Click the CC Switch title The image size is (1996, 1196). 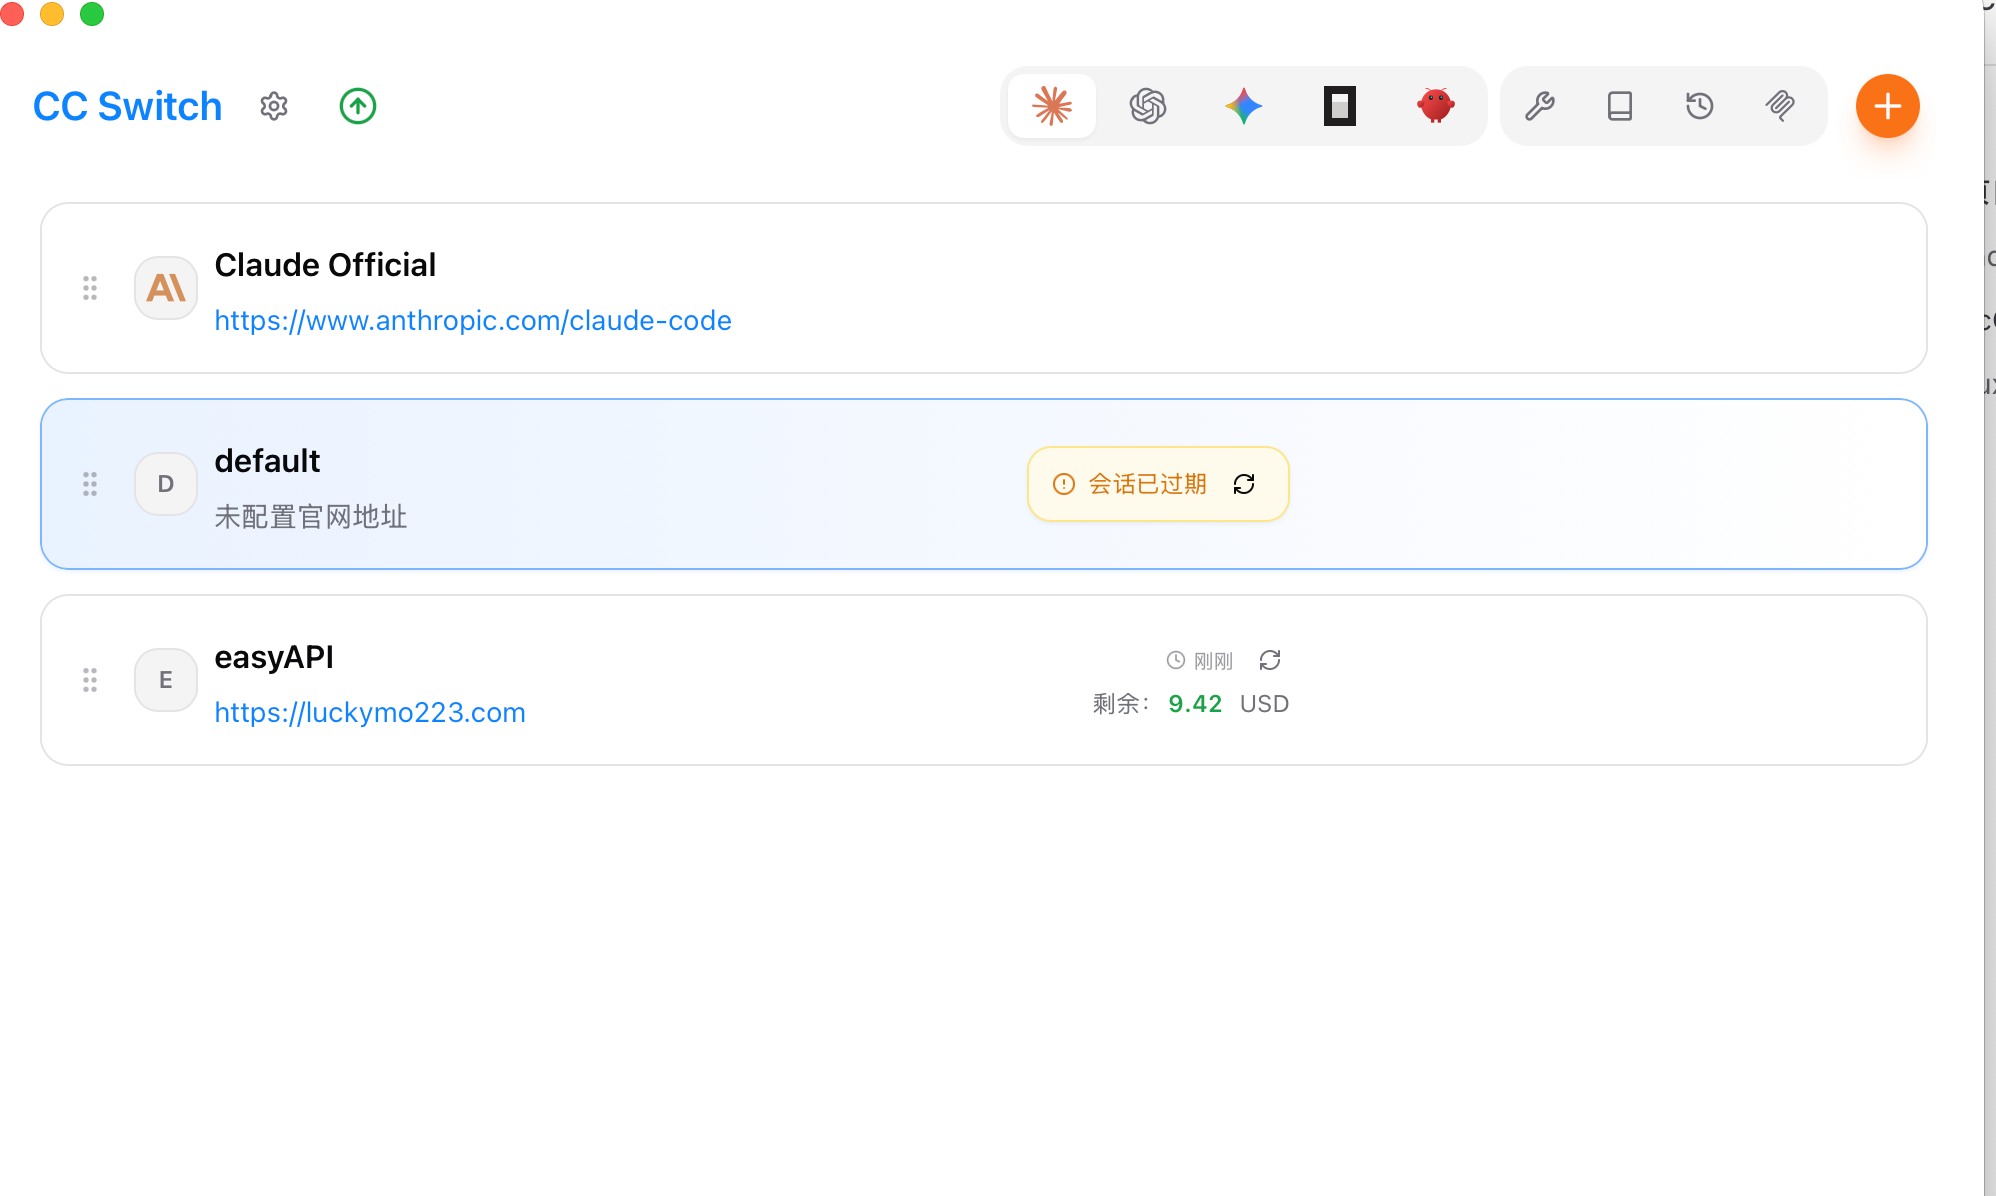[127, 106]
